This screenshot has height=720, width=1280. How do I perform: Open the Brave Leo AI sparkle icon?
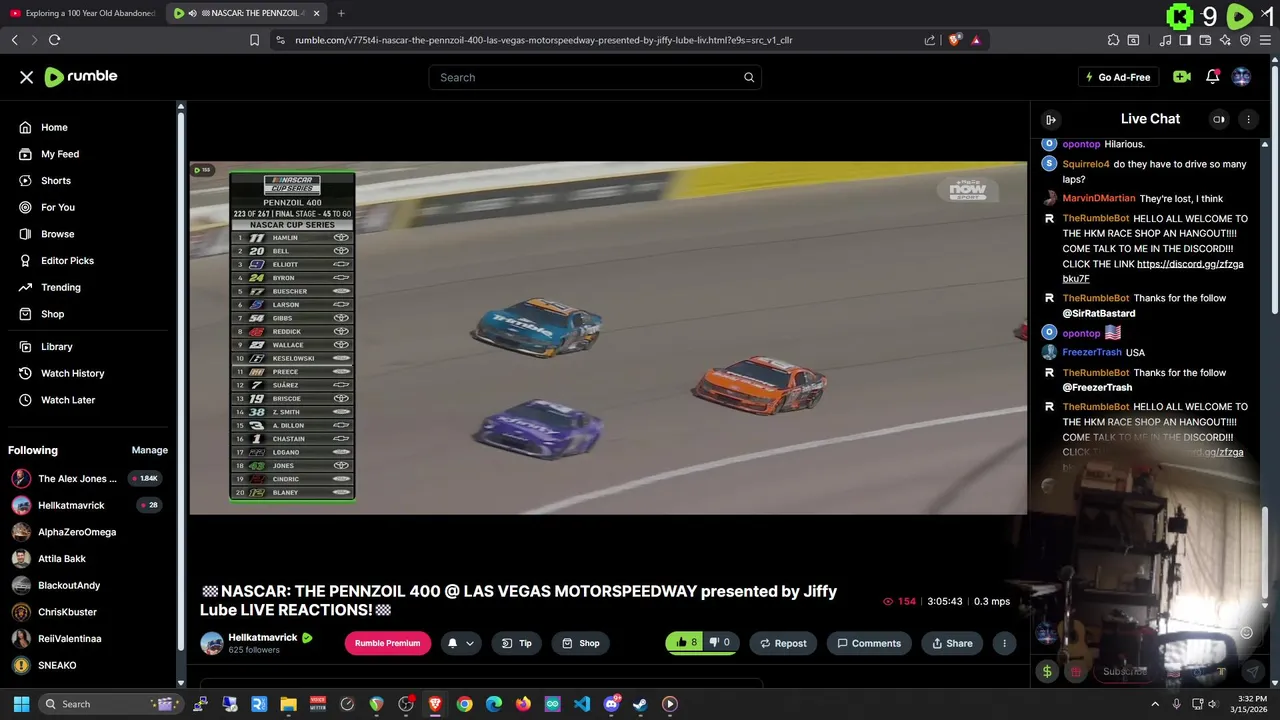[x=1225, y=40]
